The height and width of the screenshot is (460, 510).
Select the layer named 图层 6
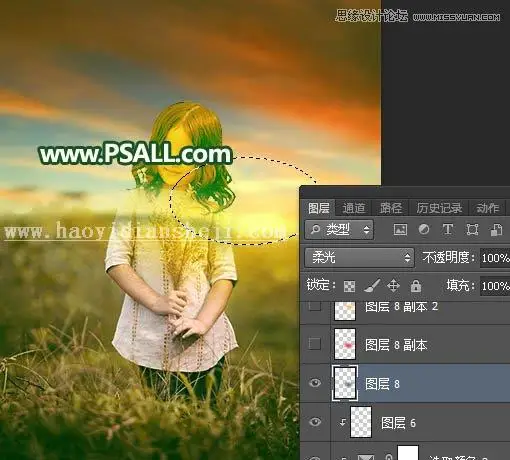tap(398, 423)
